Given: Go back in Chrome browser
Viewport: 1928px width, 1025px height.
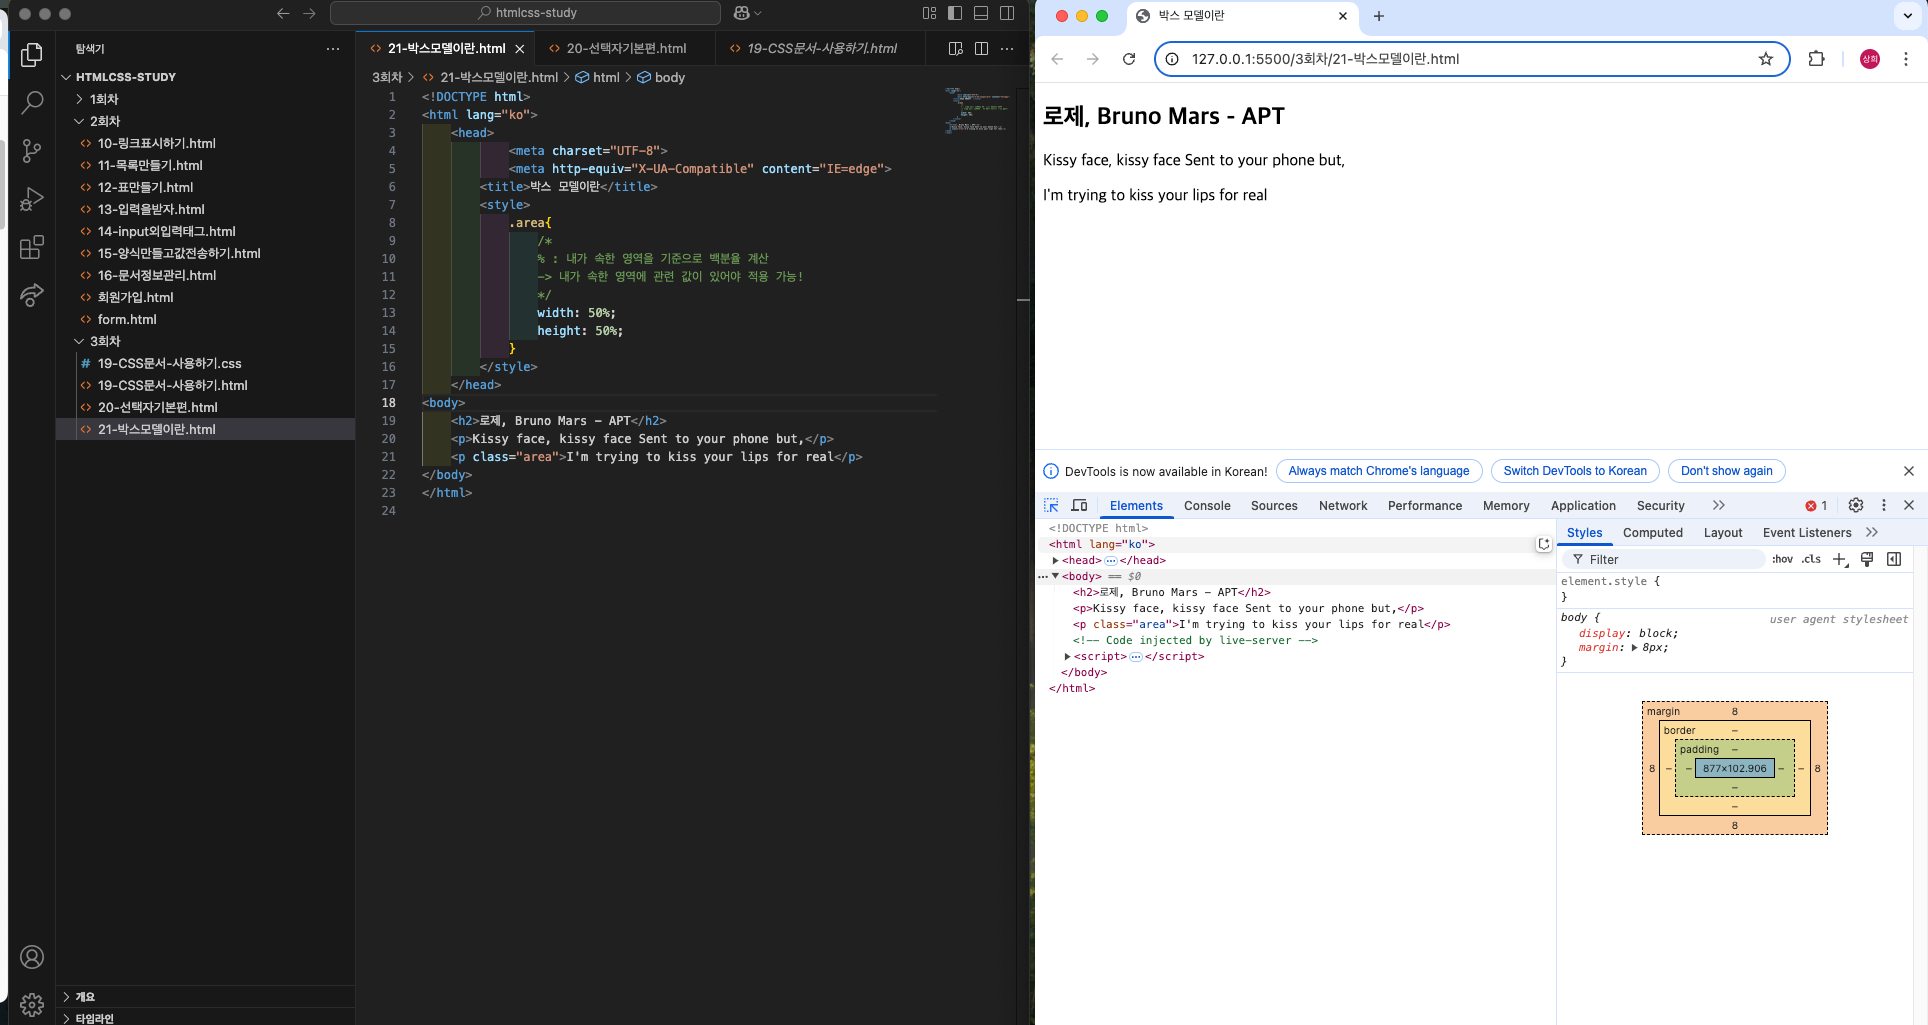Looking at the screenshot, I should pos(1057,59).
